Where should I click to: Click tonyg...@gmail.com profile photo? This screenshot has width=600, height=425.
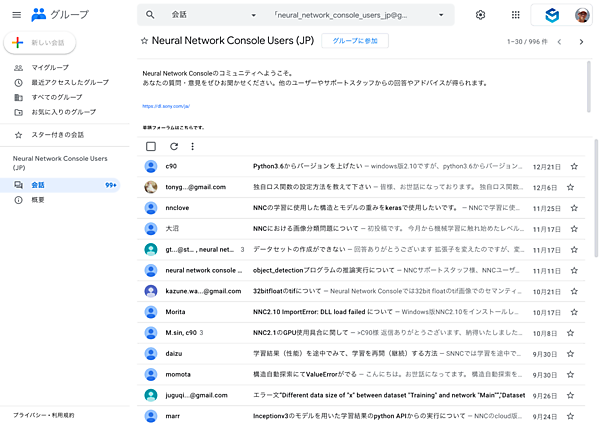point(151,187)
